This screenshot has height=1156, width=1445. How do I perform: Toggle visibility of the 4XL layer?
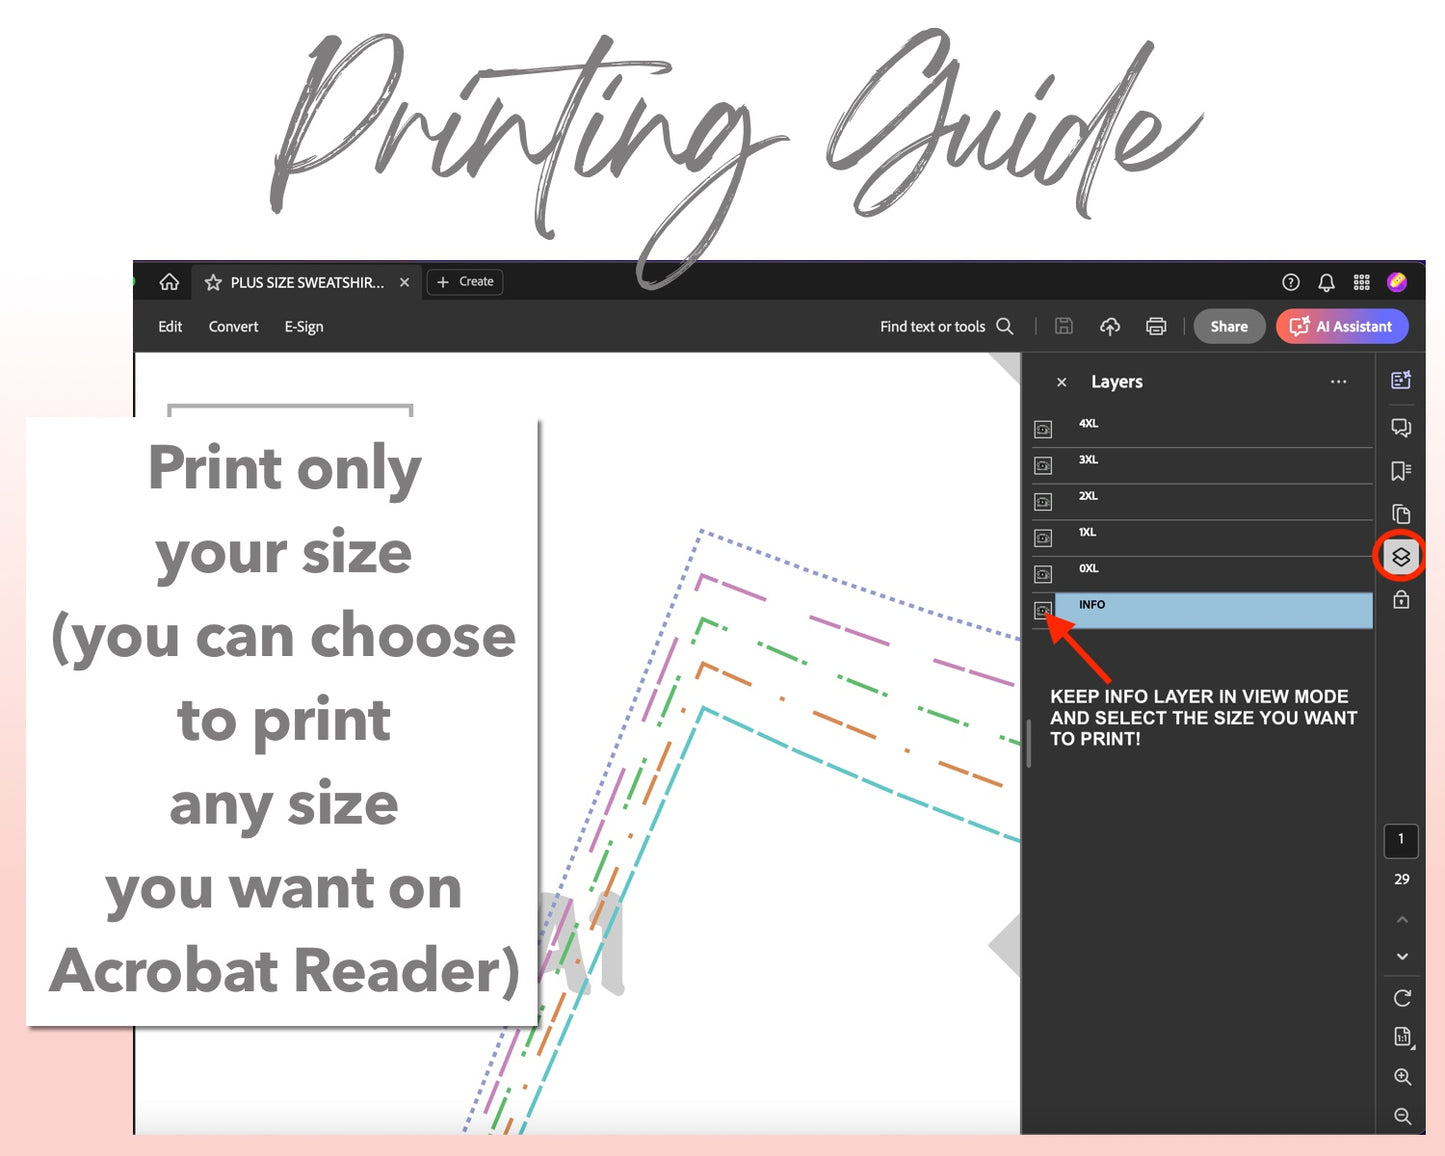pos(1043,430)
